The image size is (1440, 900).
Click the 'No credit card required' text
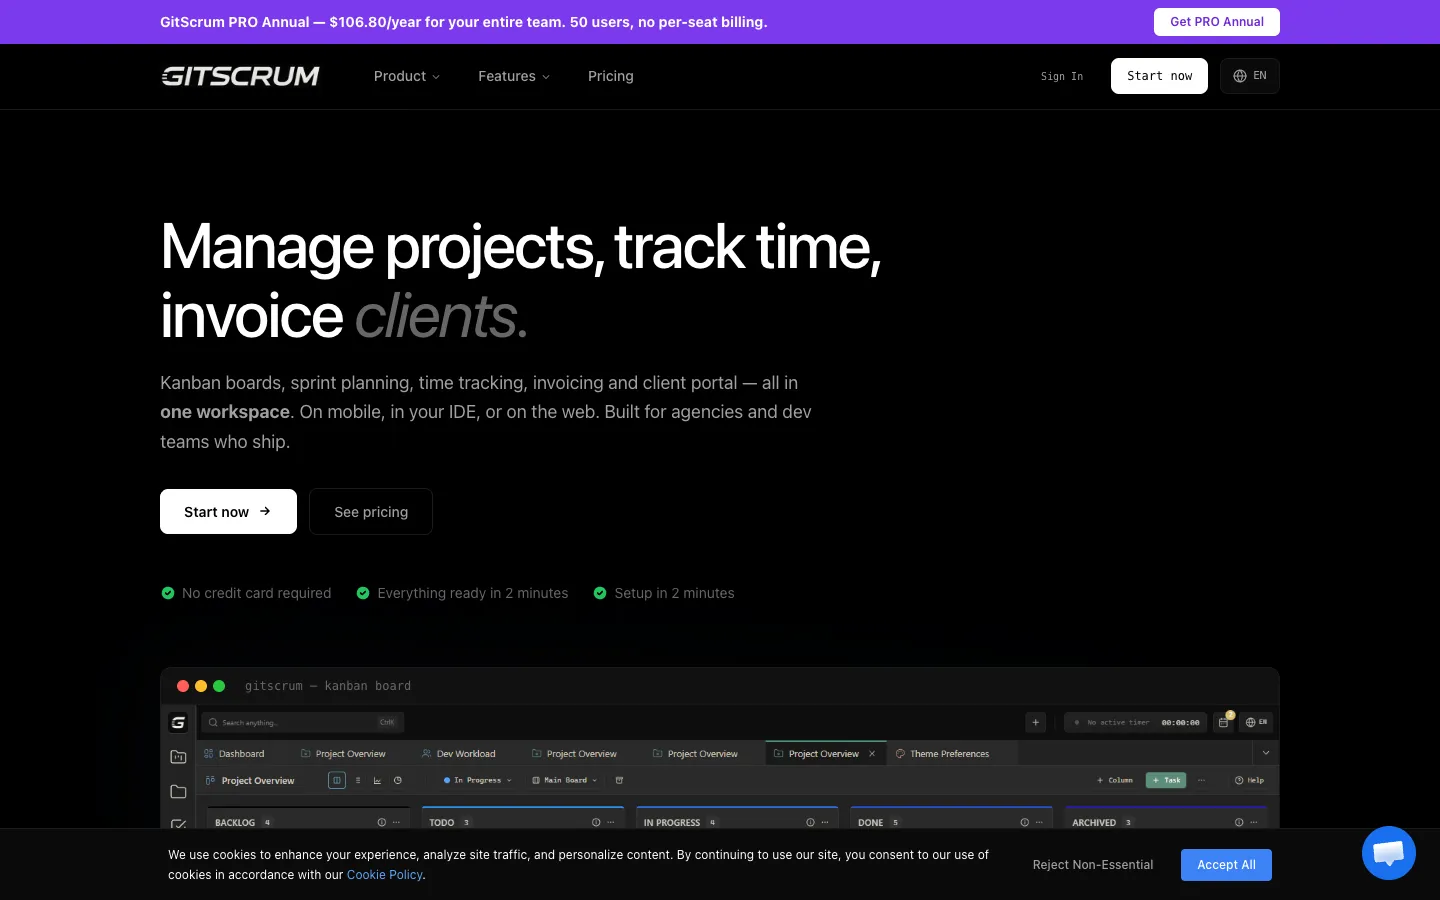[256, 593]
